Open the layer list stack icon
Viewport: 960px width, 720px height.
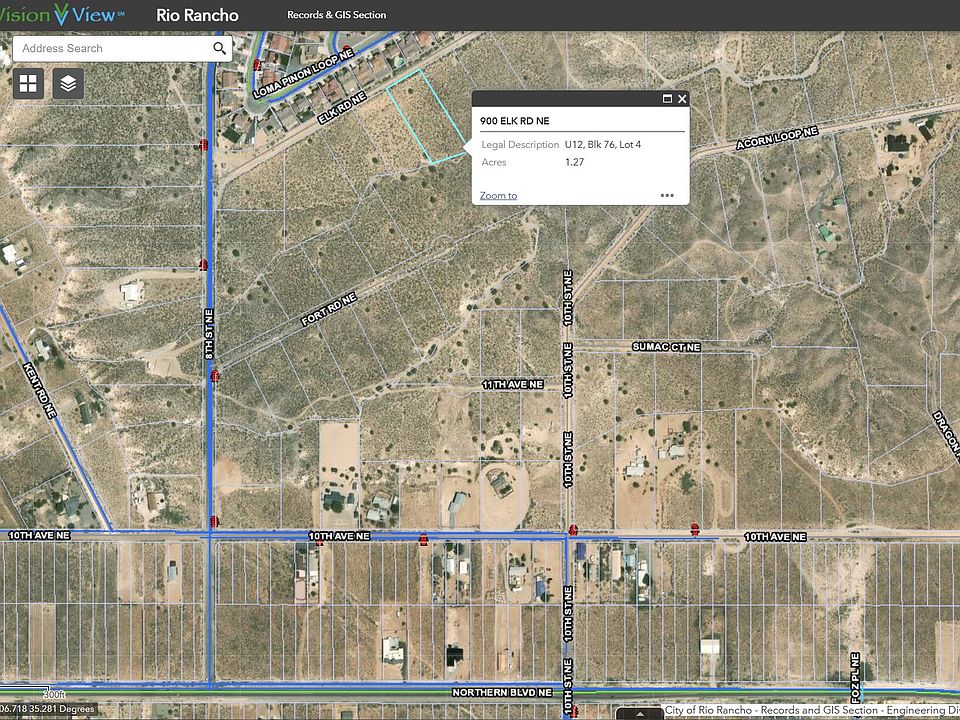68,84
